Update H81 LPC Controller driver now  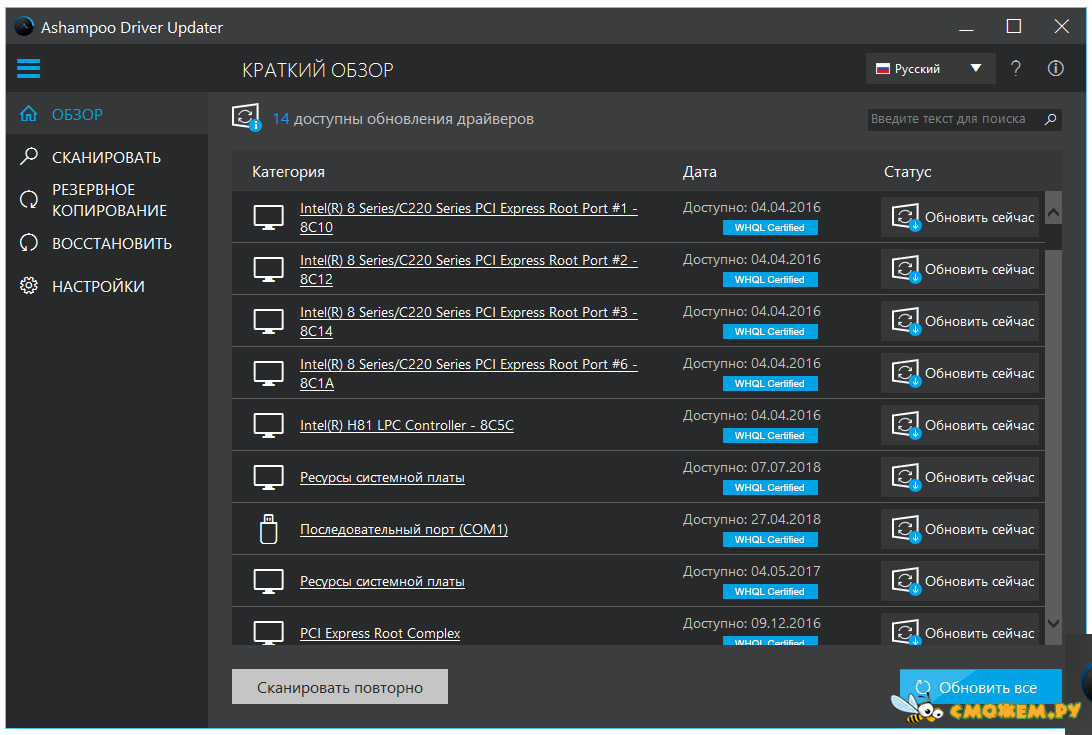960,426
